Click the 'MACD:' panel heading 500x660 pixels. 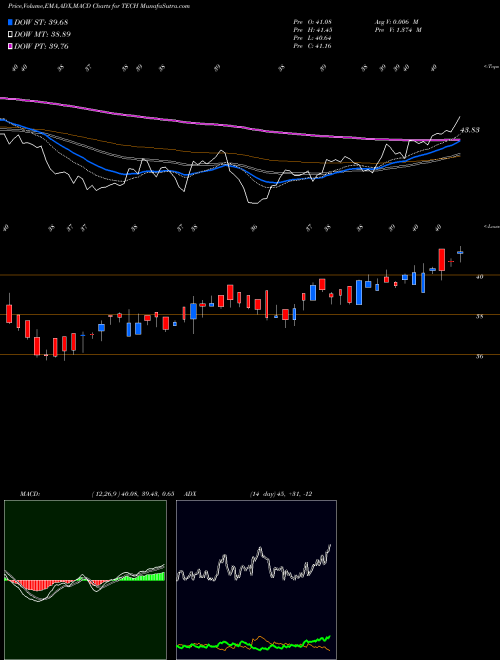coord(30,494)
